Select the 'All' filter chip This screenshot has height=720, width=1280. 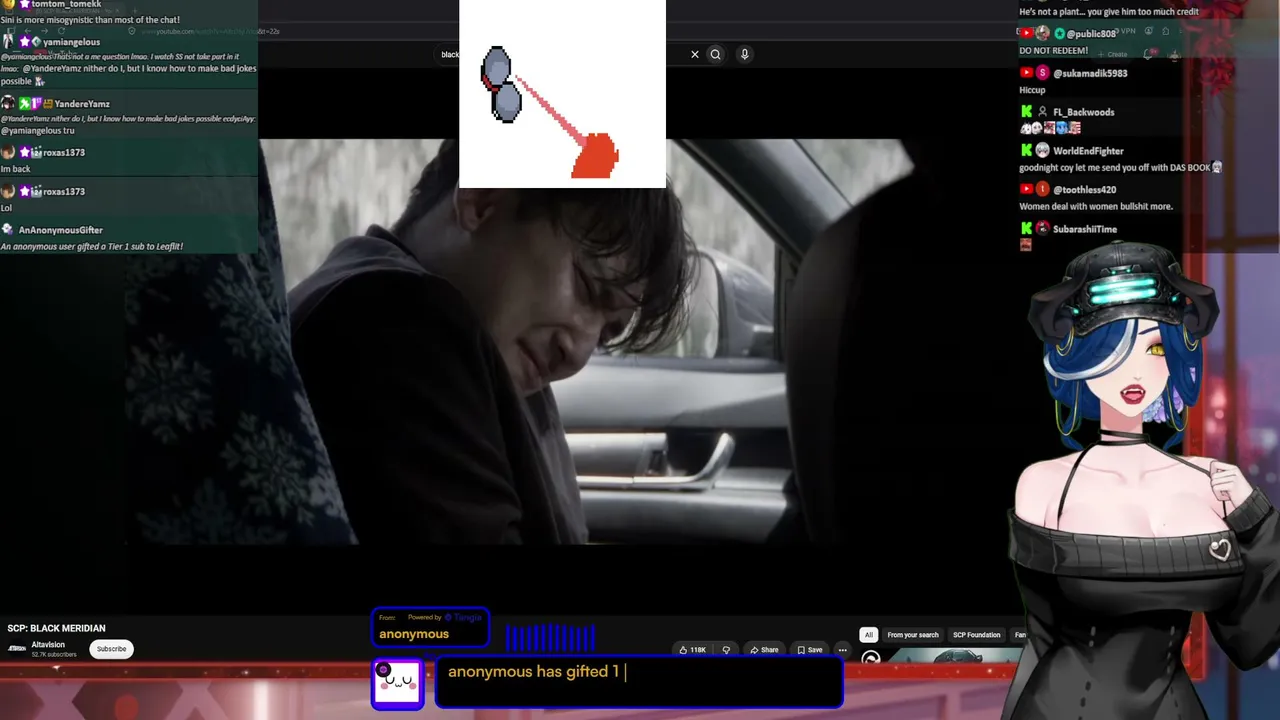click(868, 635)
